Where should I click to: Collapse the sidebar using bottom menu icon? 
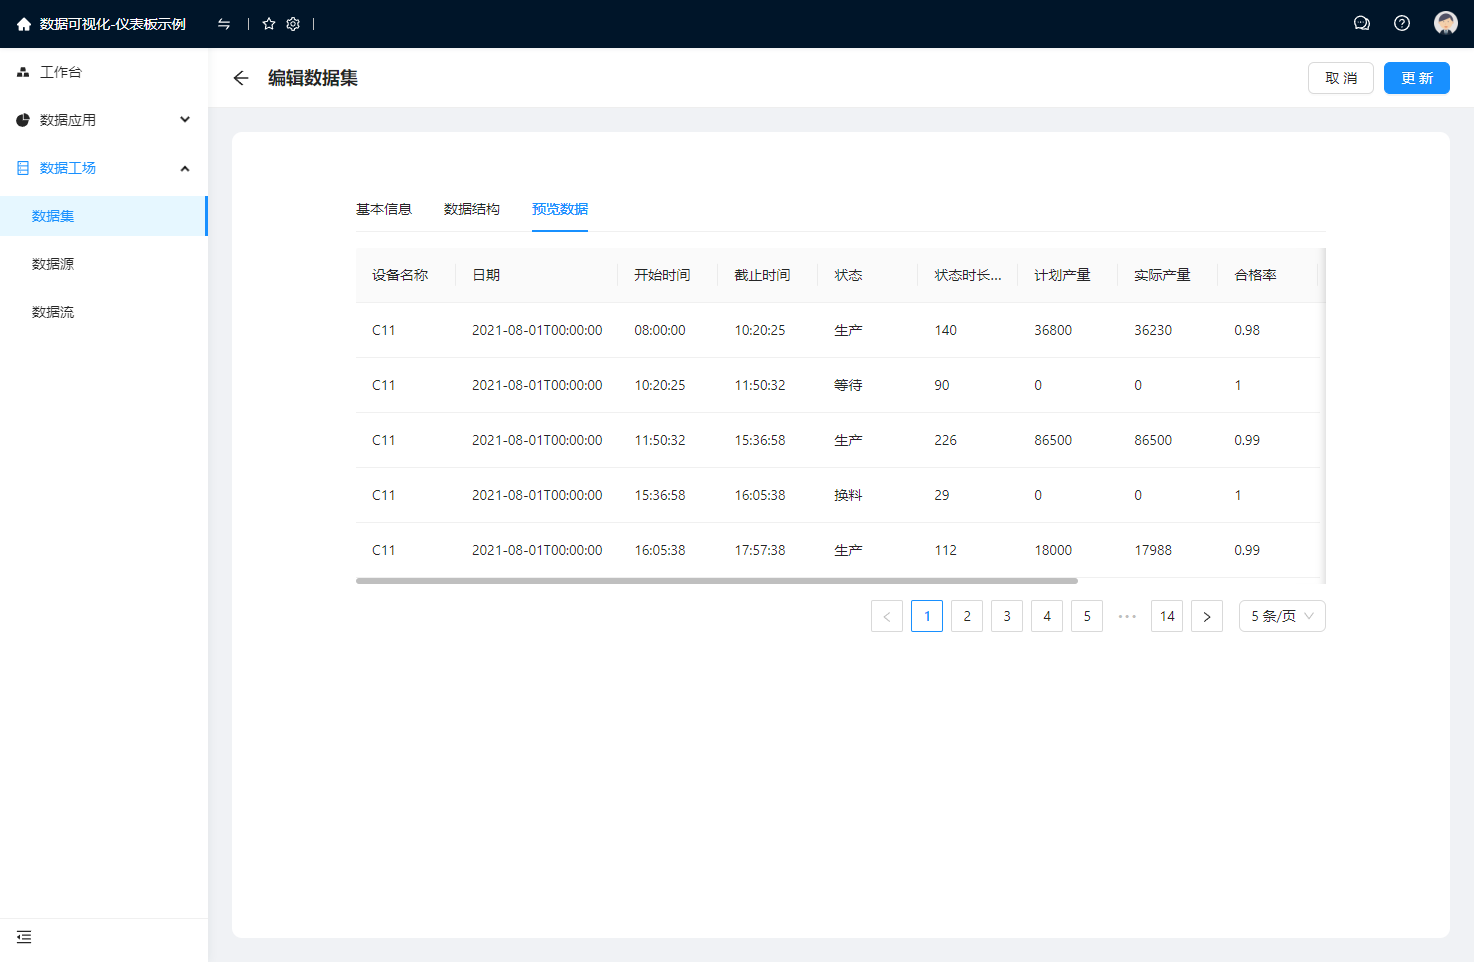tap(24, 937)
